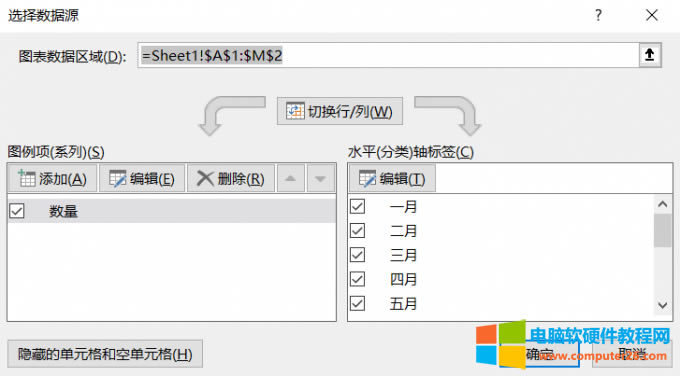Image resolution: width=680 pixels, height=376 pixels.
Task: Click the Switch Row/Column button (切换行/列)
Action: tap(340, 111)
